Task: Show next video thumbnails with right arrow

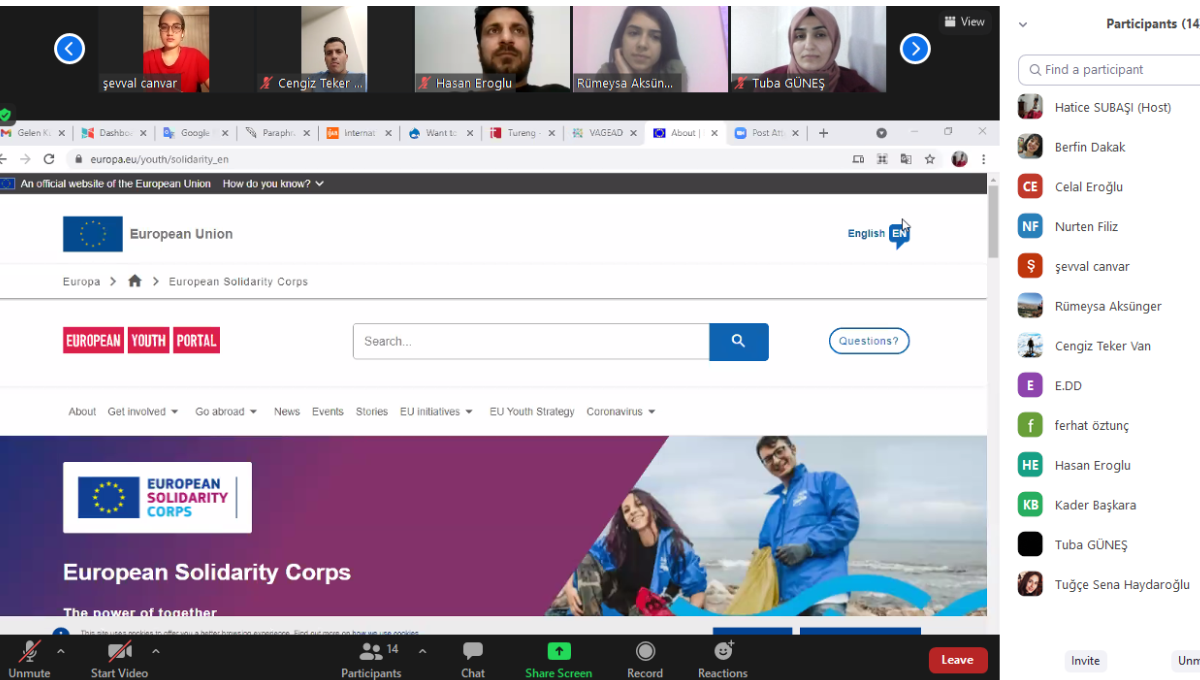Action: tap(915, 48)
